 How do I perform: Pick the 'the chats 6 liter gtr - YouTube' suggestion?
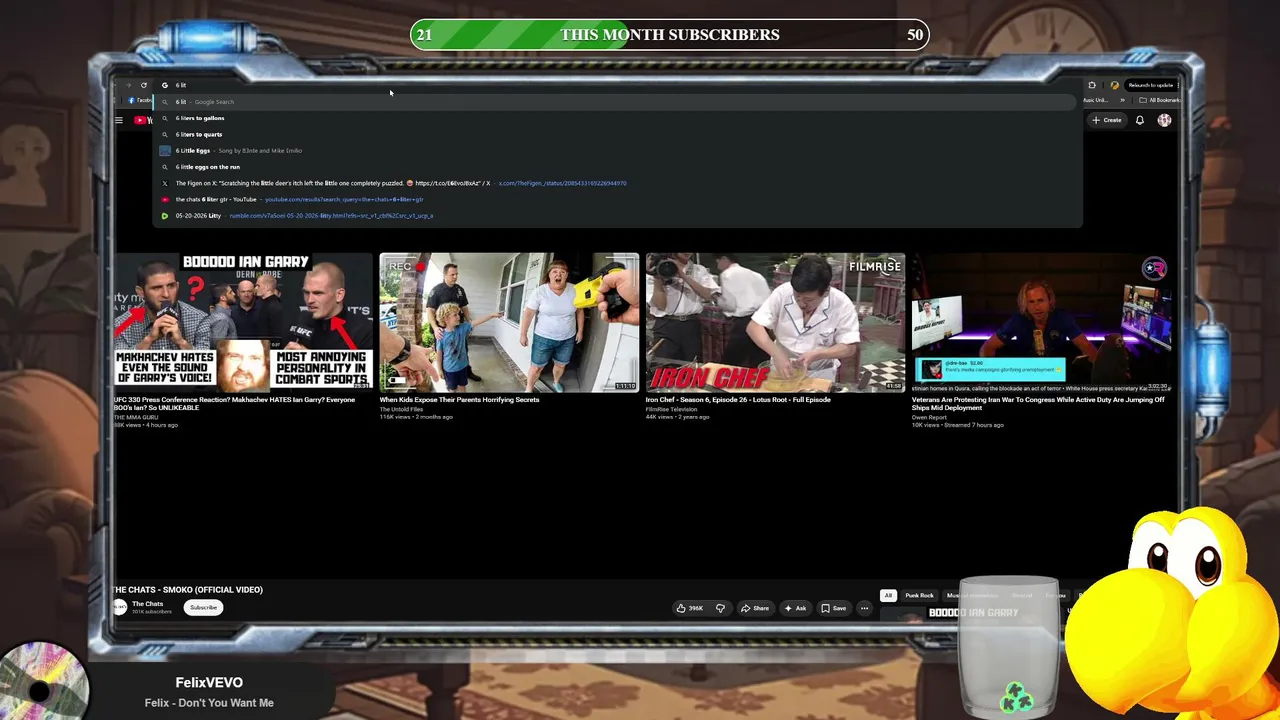tap(618, 199)
